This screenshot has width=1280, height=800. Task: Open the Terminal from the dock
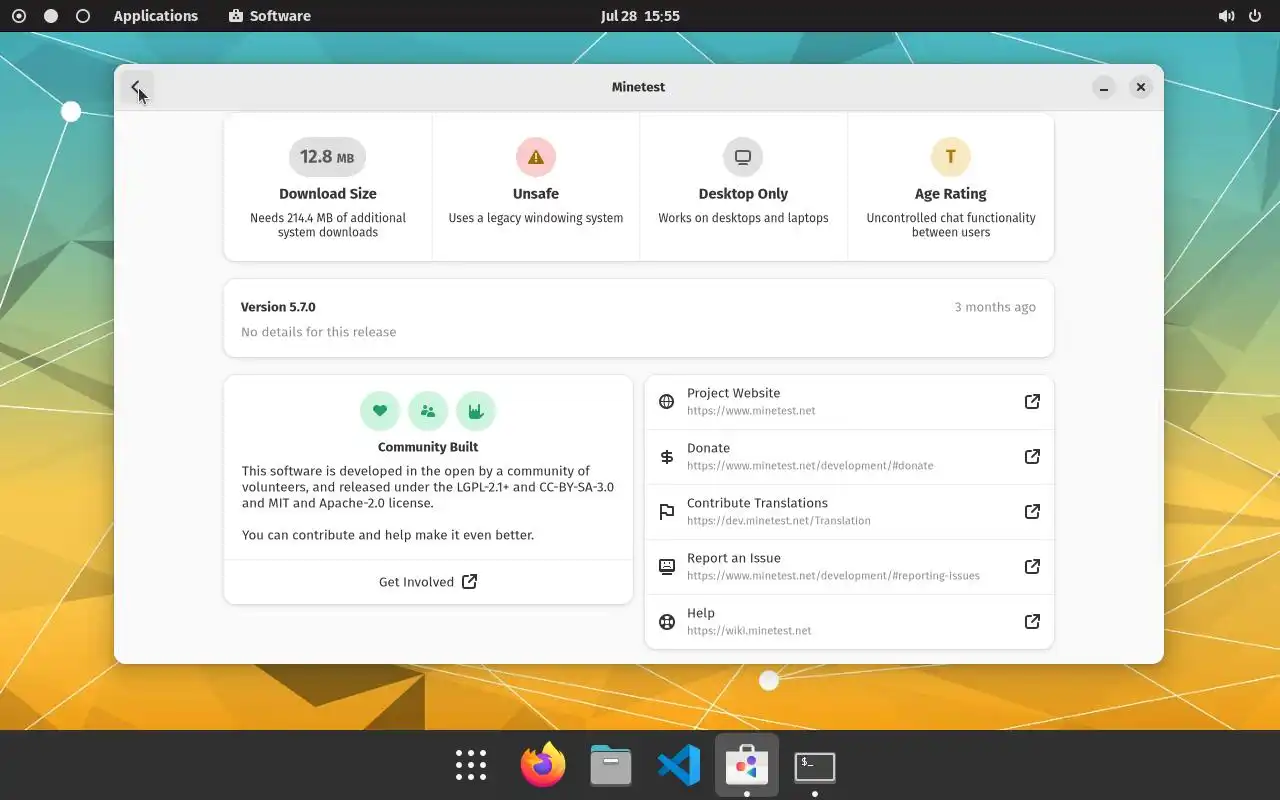point(815,765)
